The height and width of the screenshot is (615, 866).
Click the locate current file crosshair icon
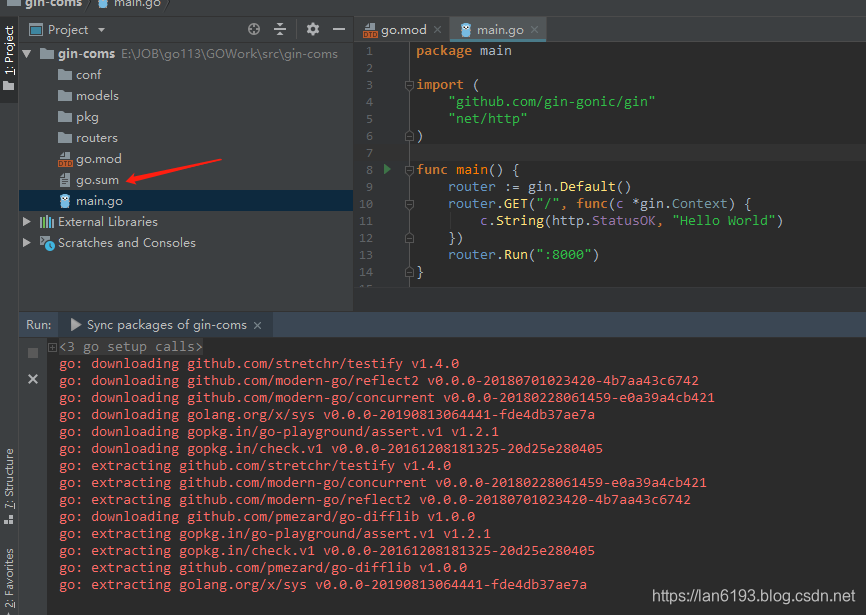(254, 29)
